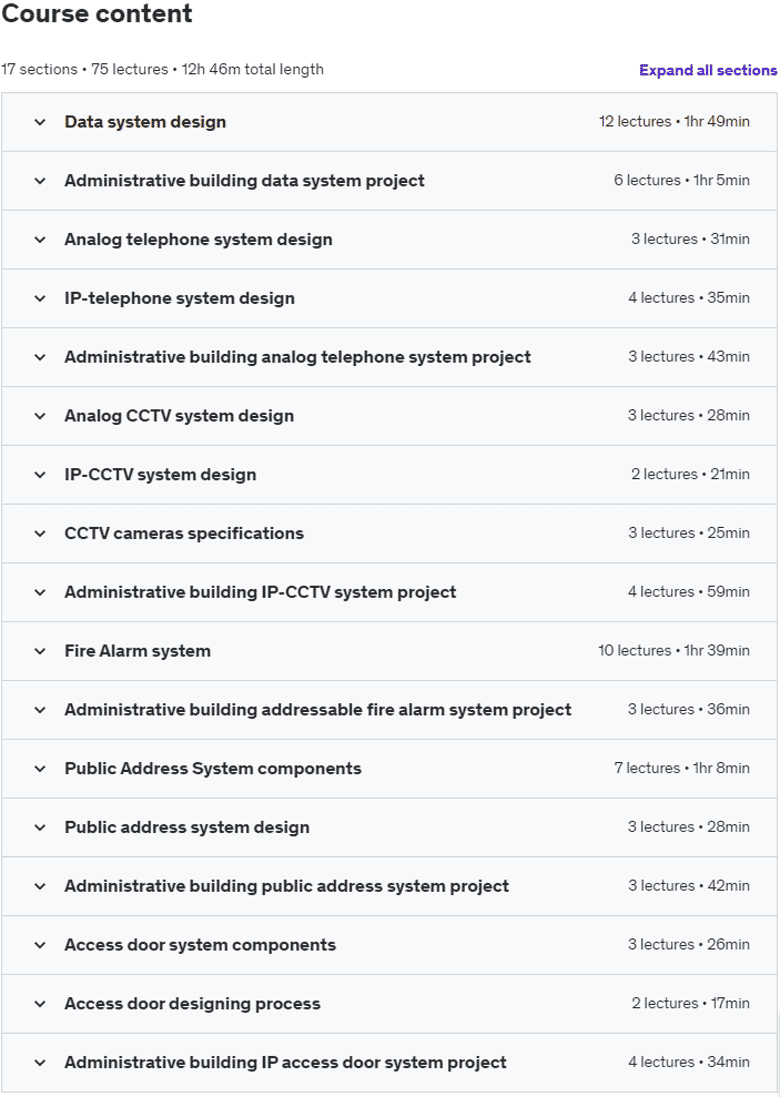Click chevron beside Analog CCTV system design

[x=40, y=416]
